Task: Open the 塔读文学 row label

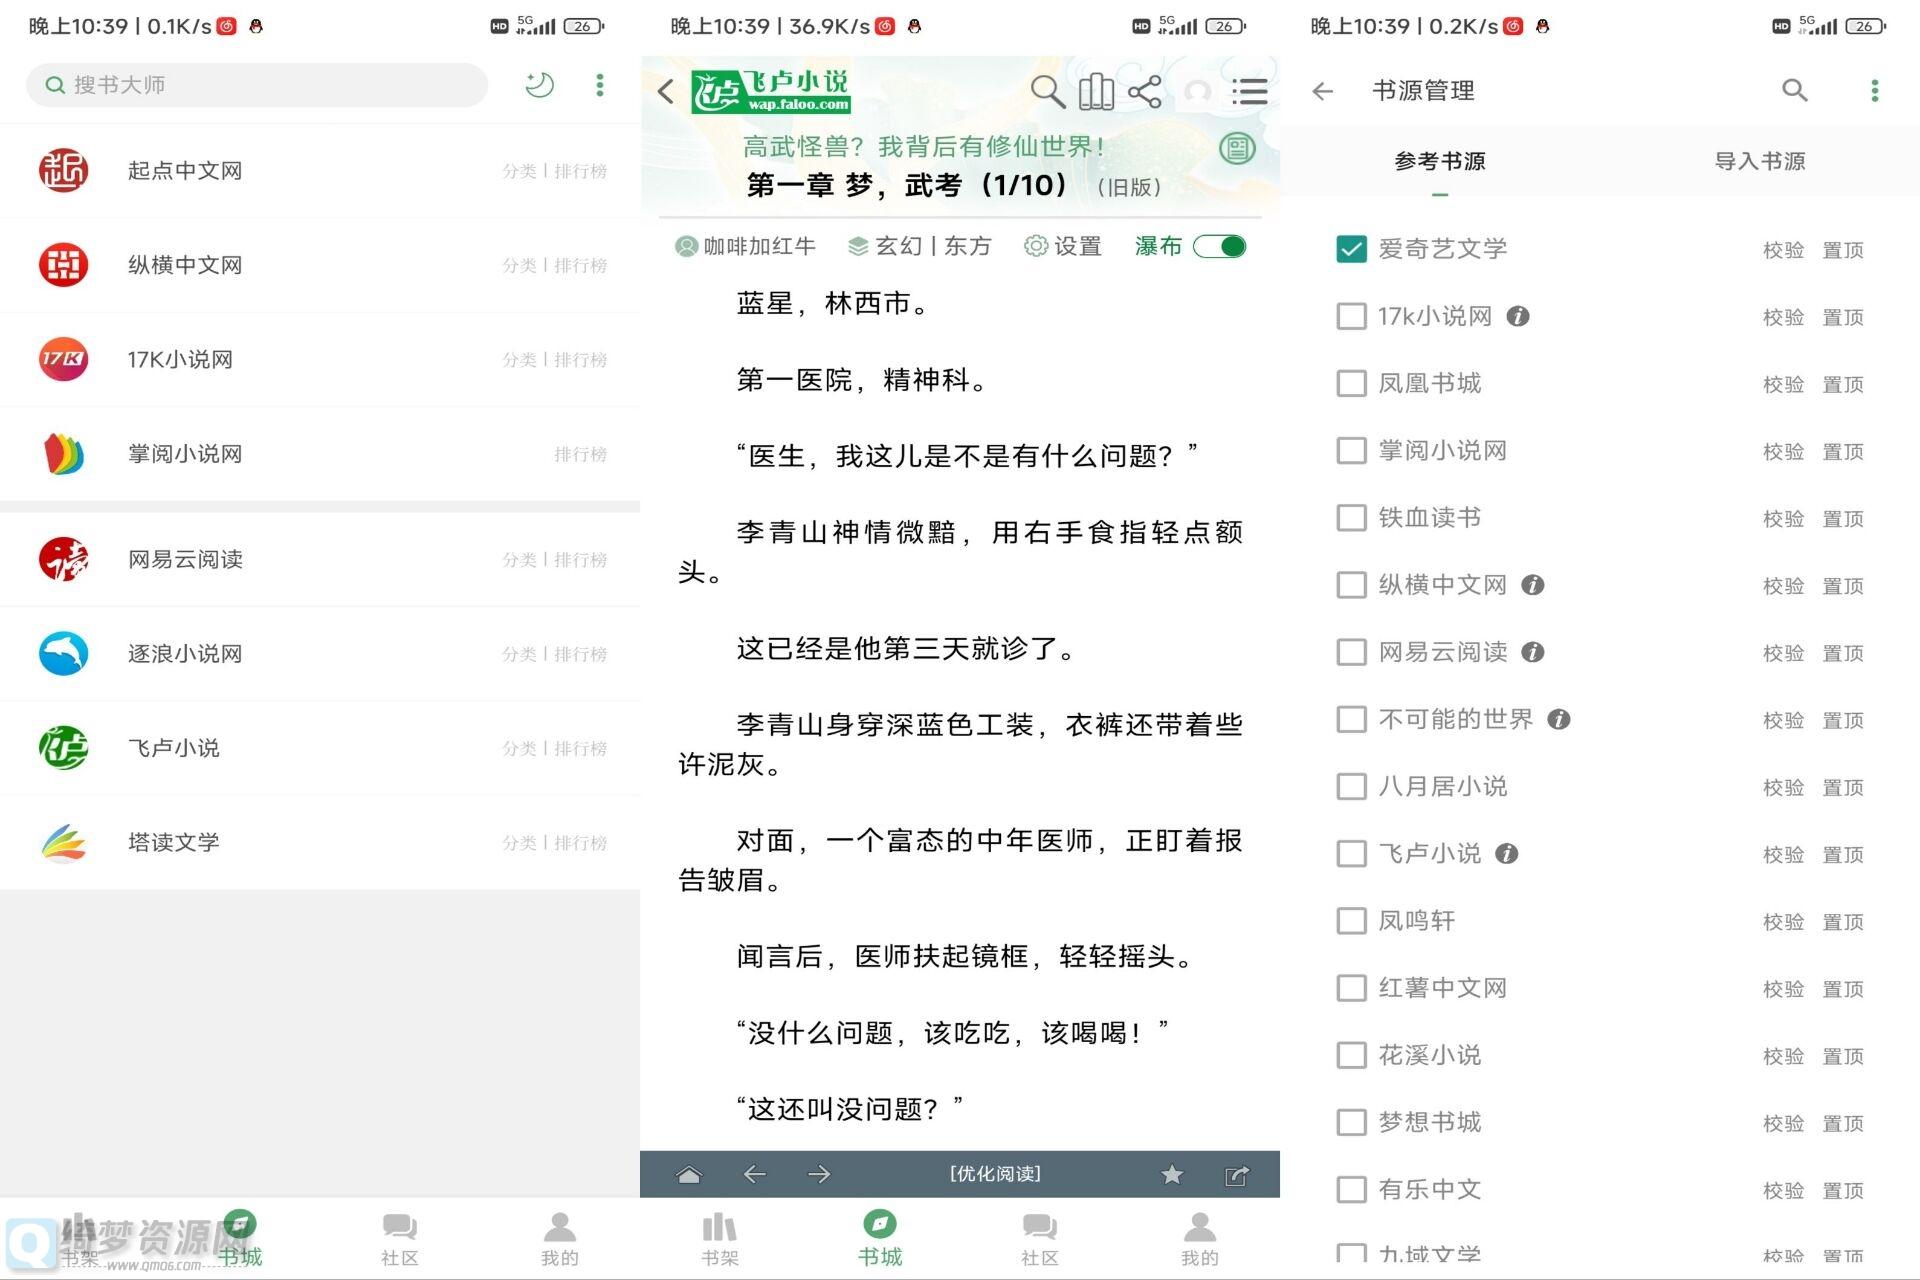Action: click(174, 842)
